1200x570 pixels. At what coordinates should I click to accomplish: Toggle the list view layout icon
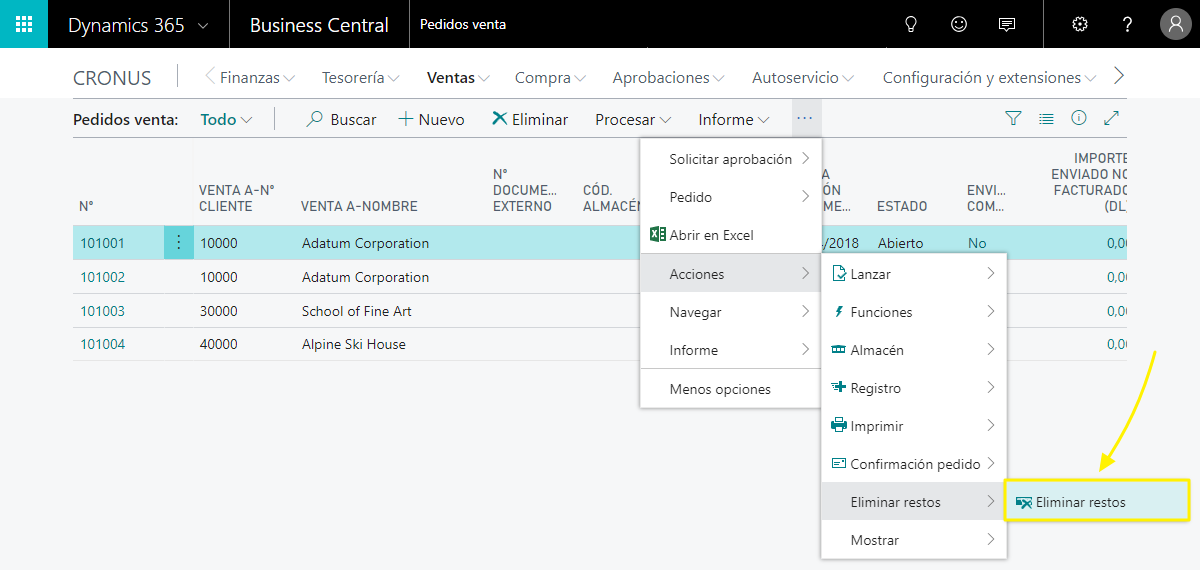pos(1046,119)
